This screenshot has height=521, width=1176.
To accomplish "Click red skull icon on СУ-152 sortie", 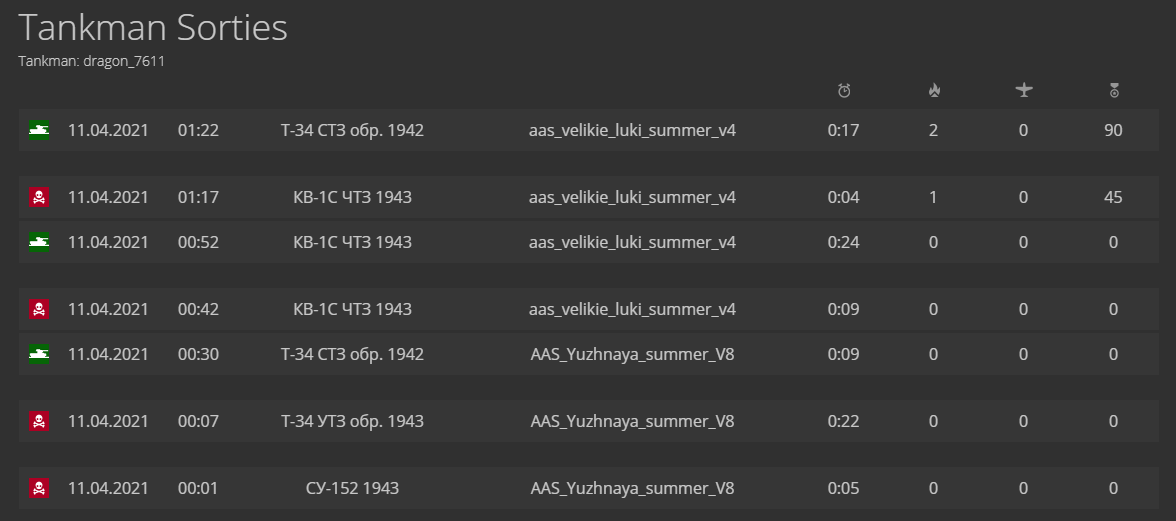I will point(39,489).
